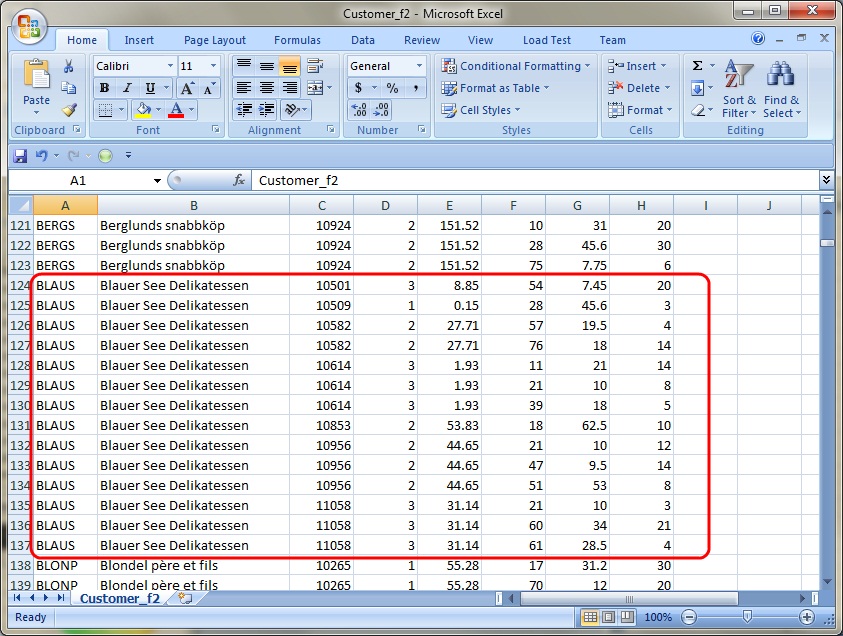Open the Review ribbon tab
The image size is (843, 636).
coord(422,40)
